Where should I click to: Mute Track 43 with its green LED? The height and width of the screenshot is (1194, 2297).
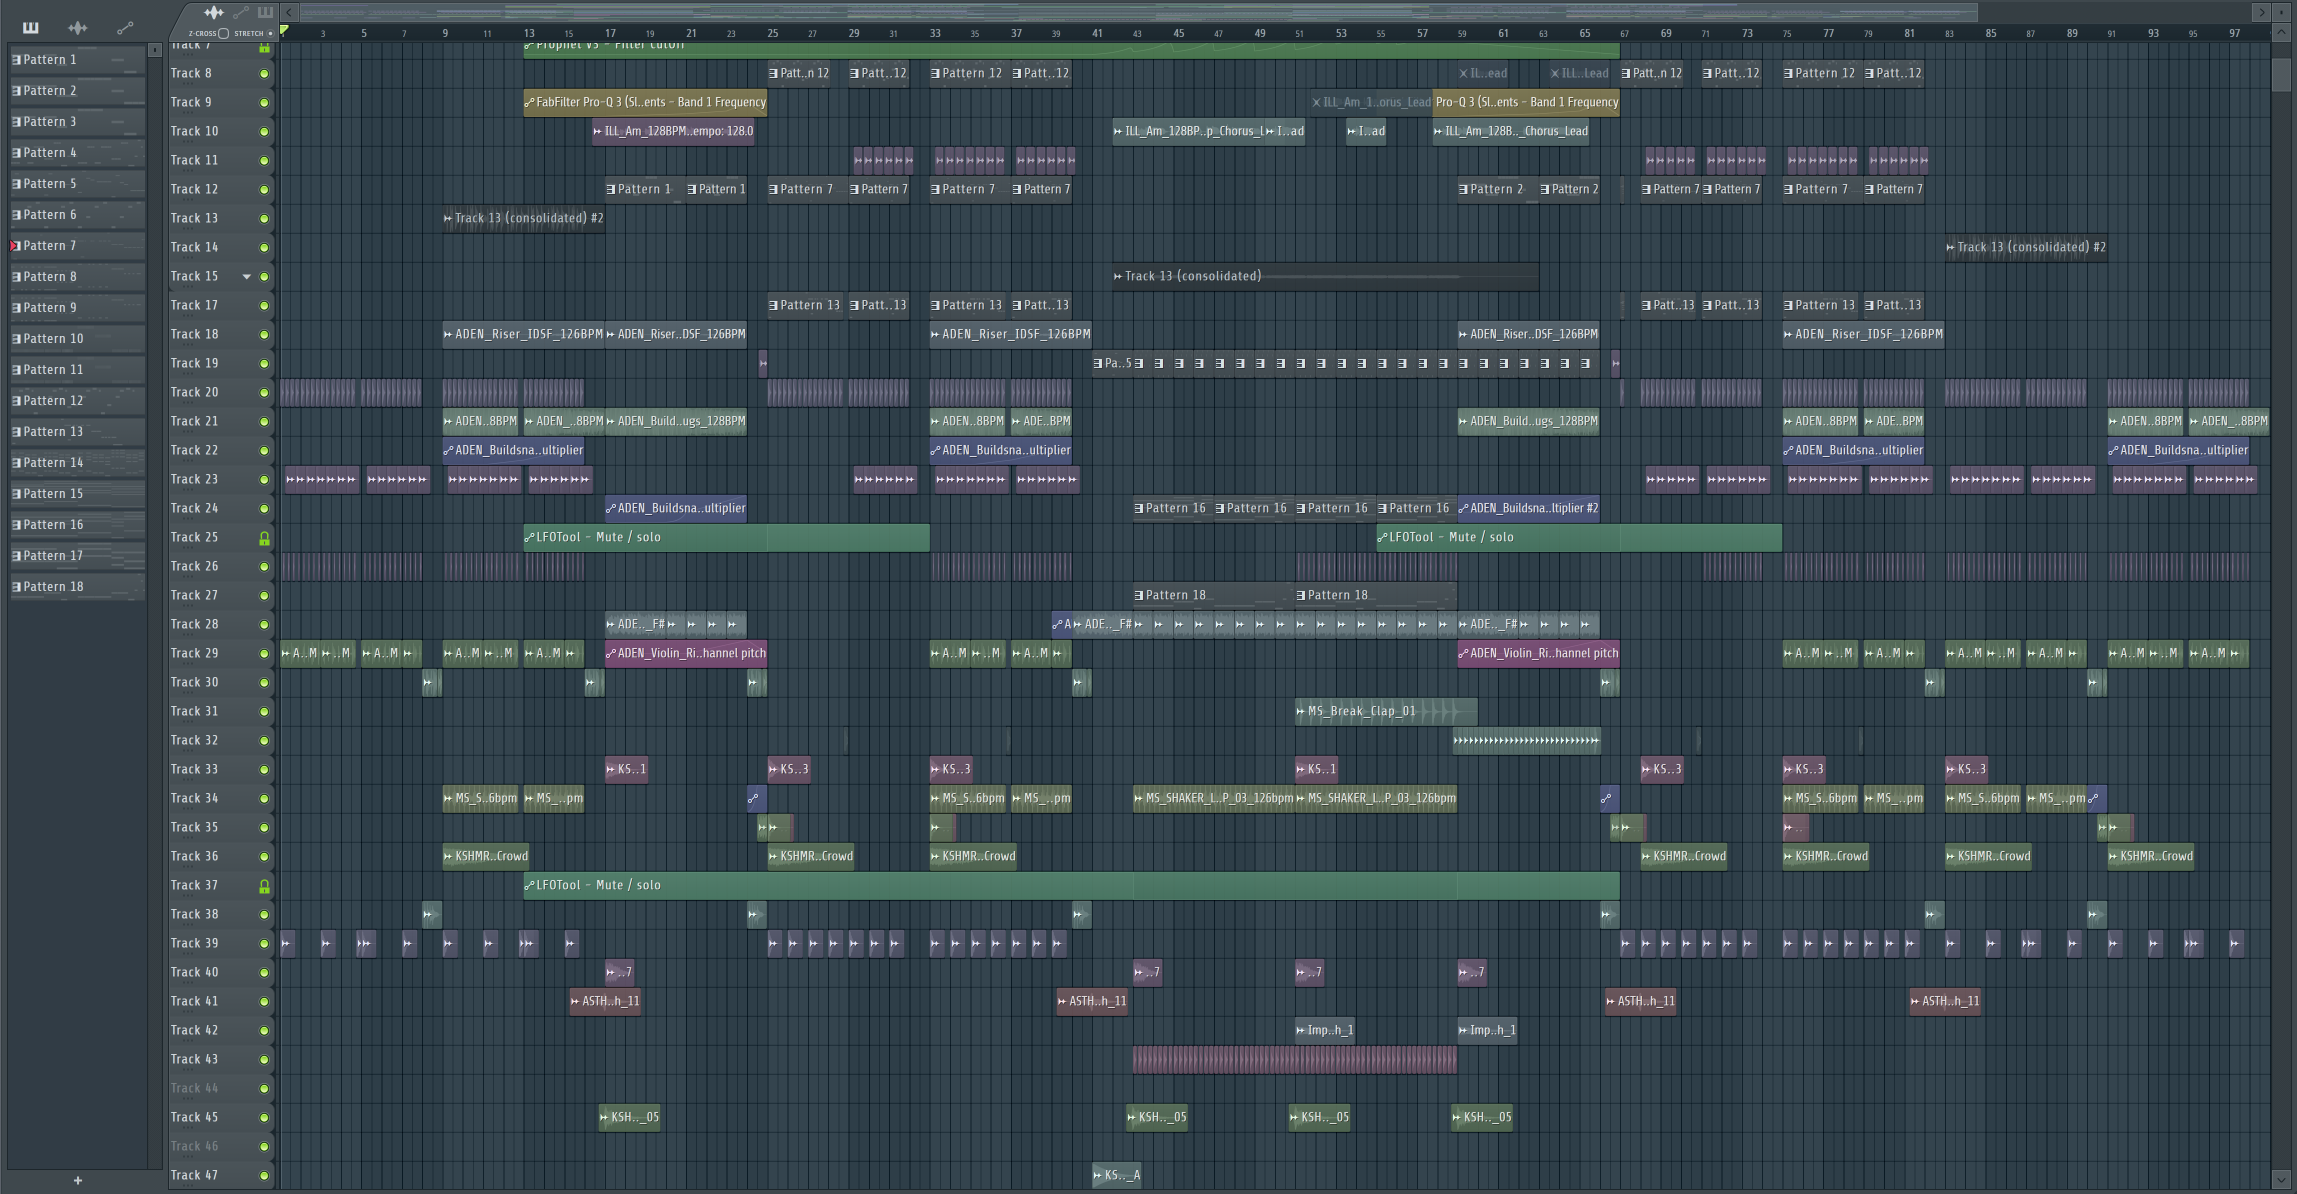pos(264,1059)
